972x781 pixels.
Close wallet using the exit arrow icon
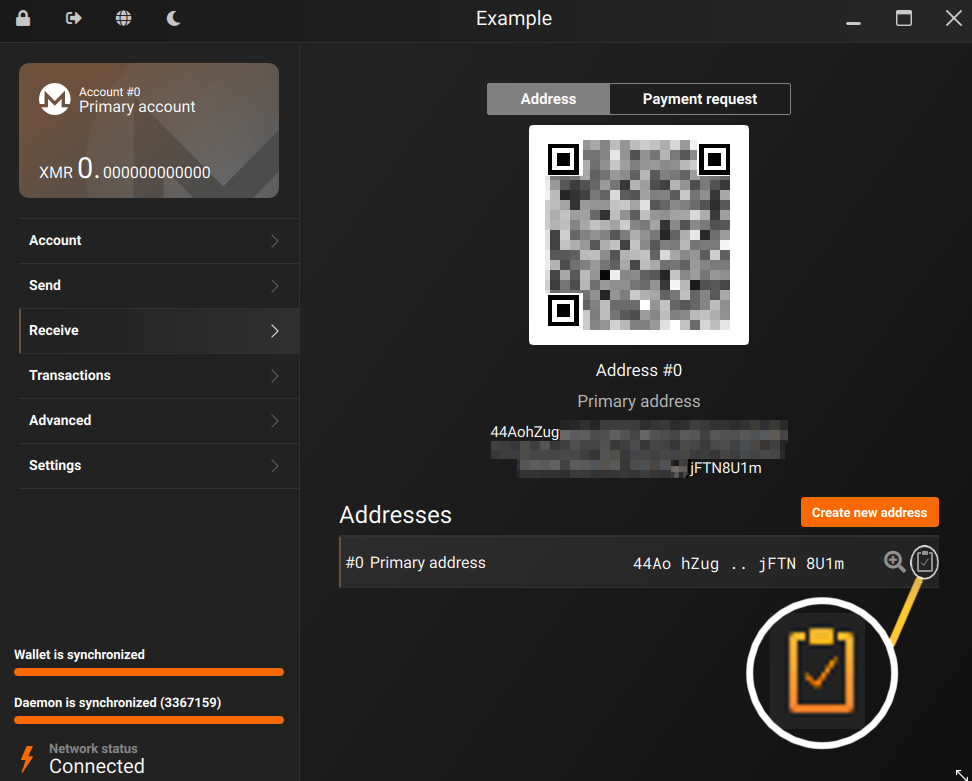point(73,18)
